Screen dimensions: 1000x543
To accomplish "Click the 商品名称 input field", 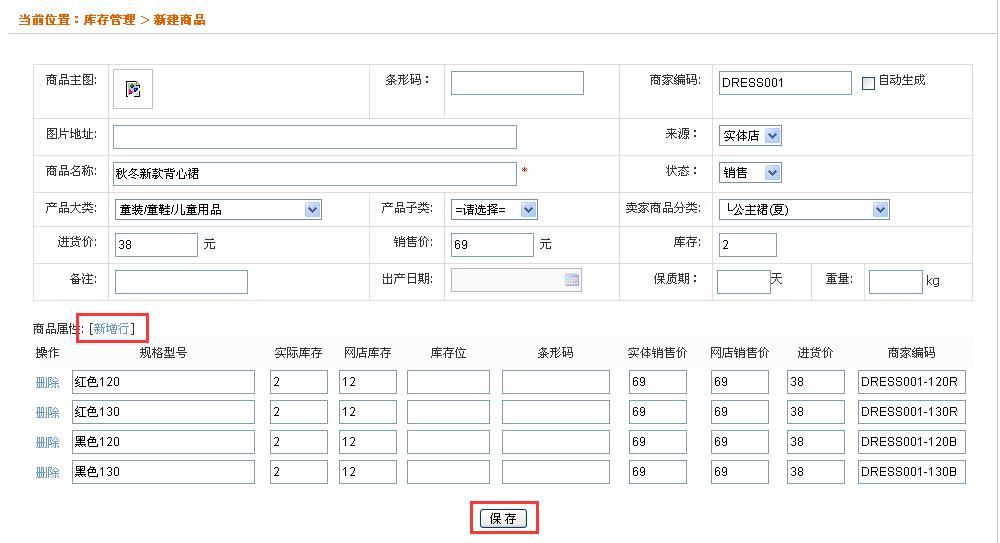I will point(314,173).
